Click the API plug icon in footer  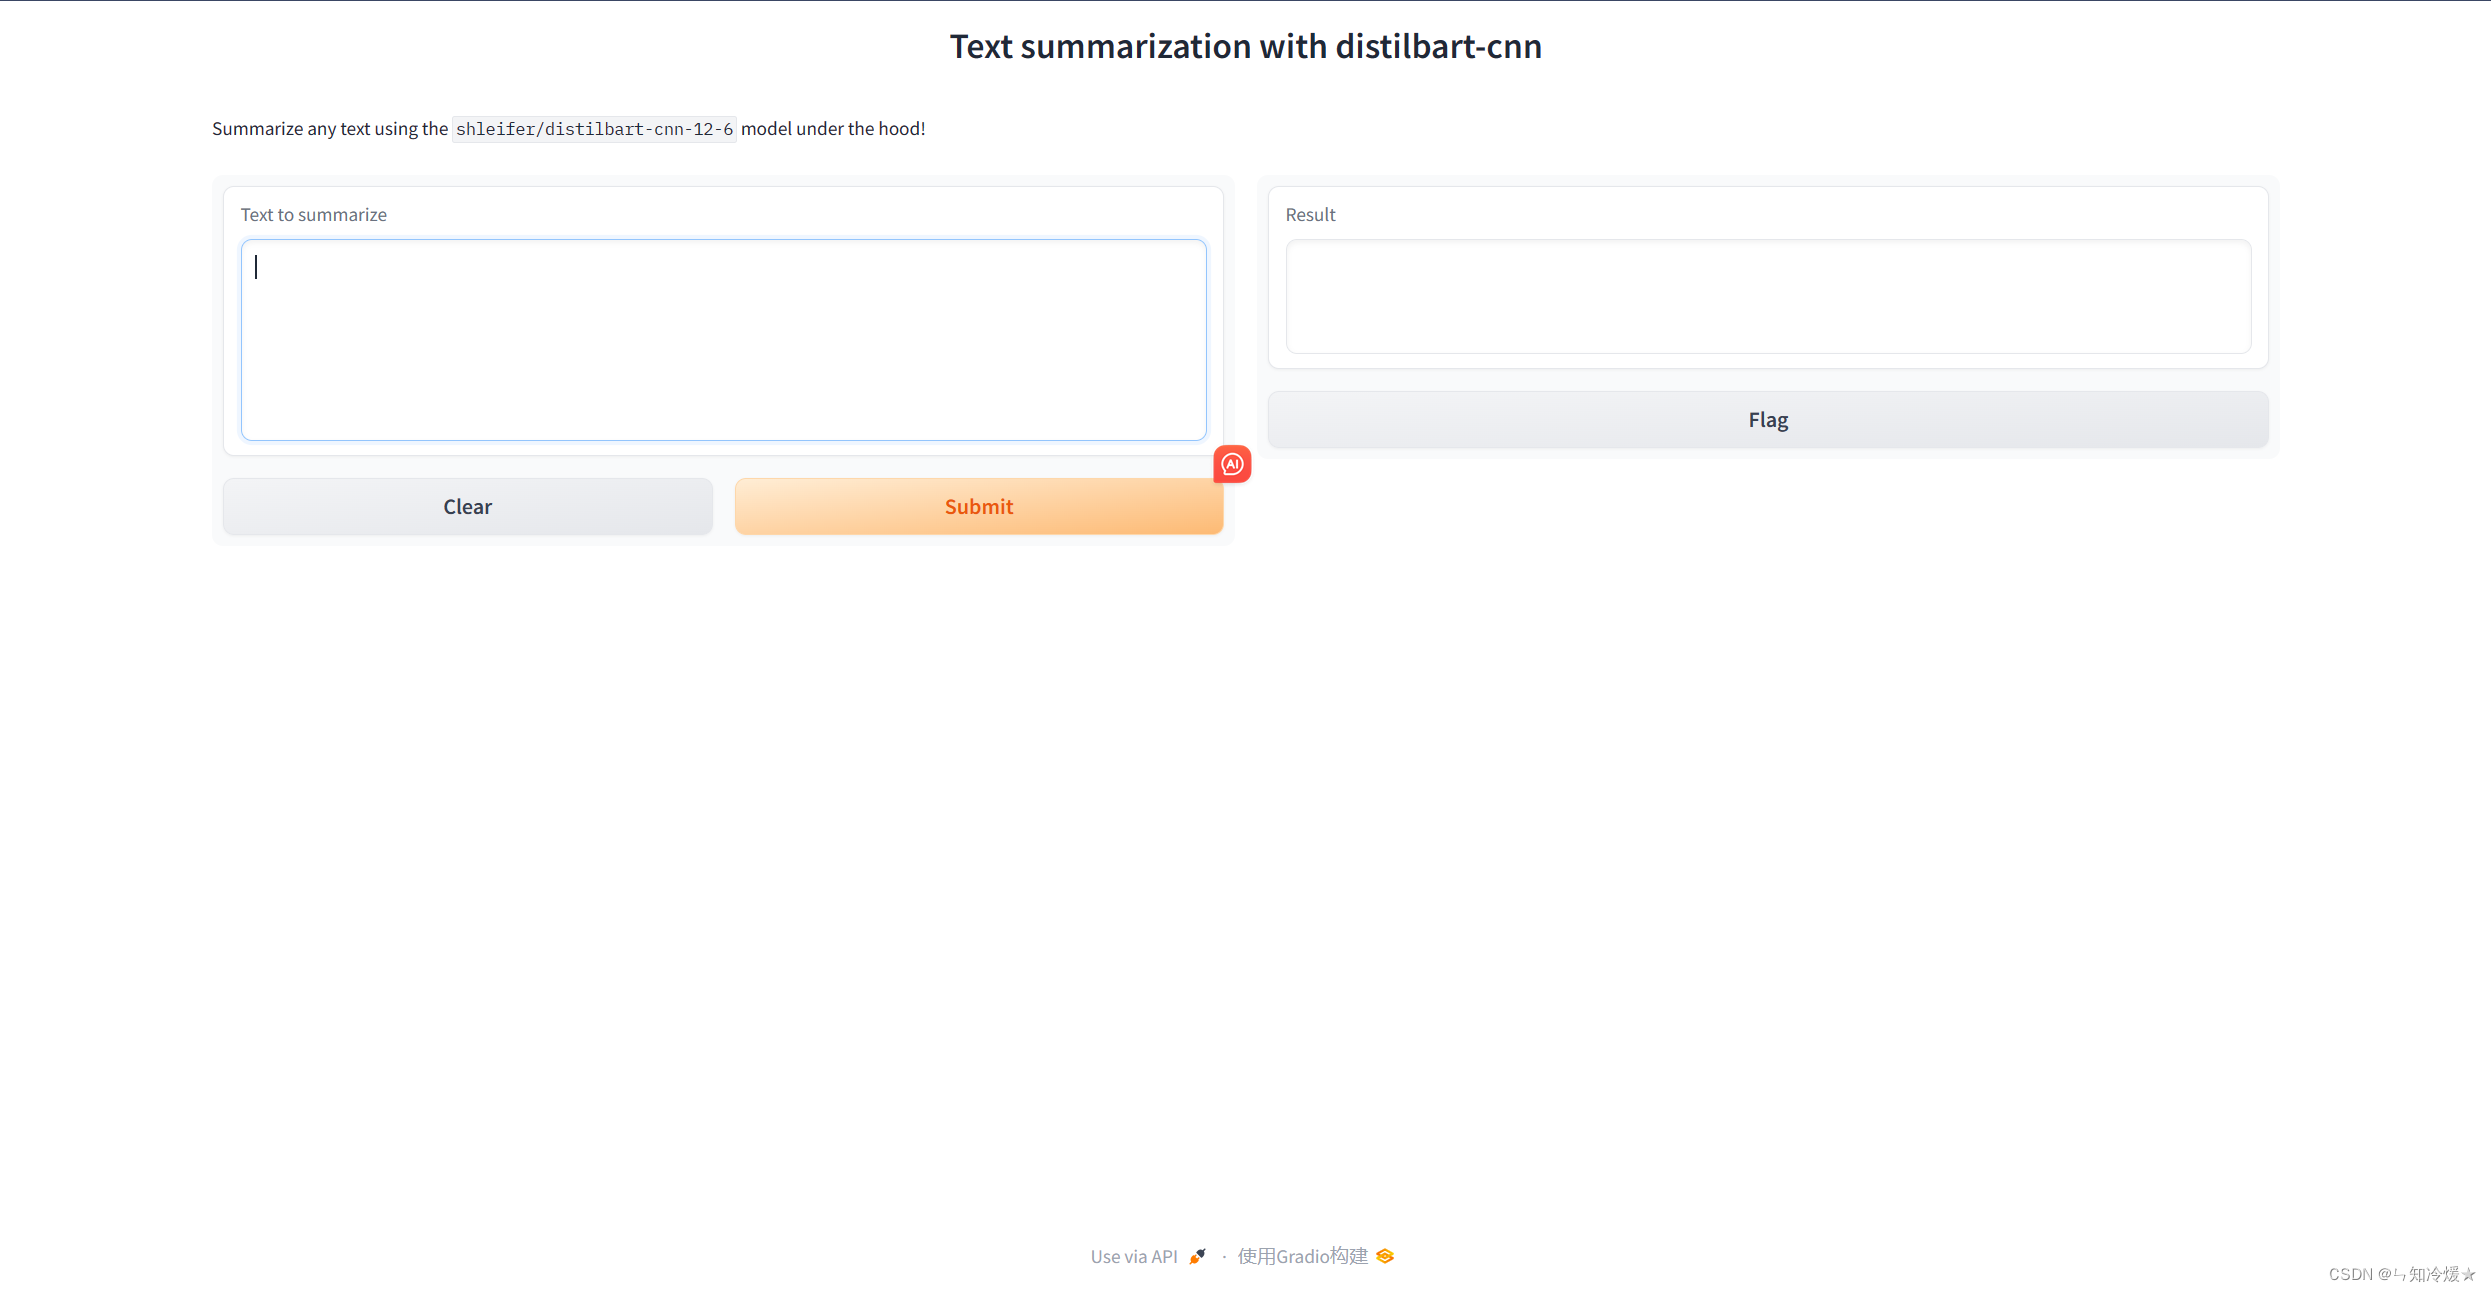click(1197, 1256)
